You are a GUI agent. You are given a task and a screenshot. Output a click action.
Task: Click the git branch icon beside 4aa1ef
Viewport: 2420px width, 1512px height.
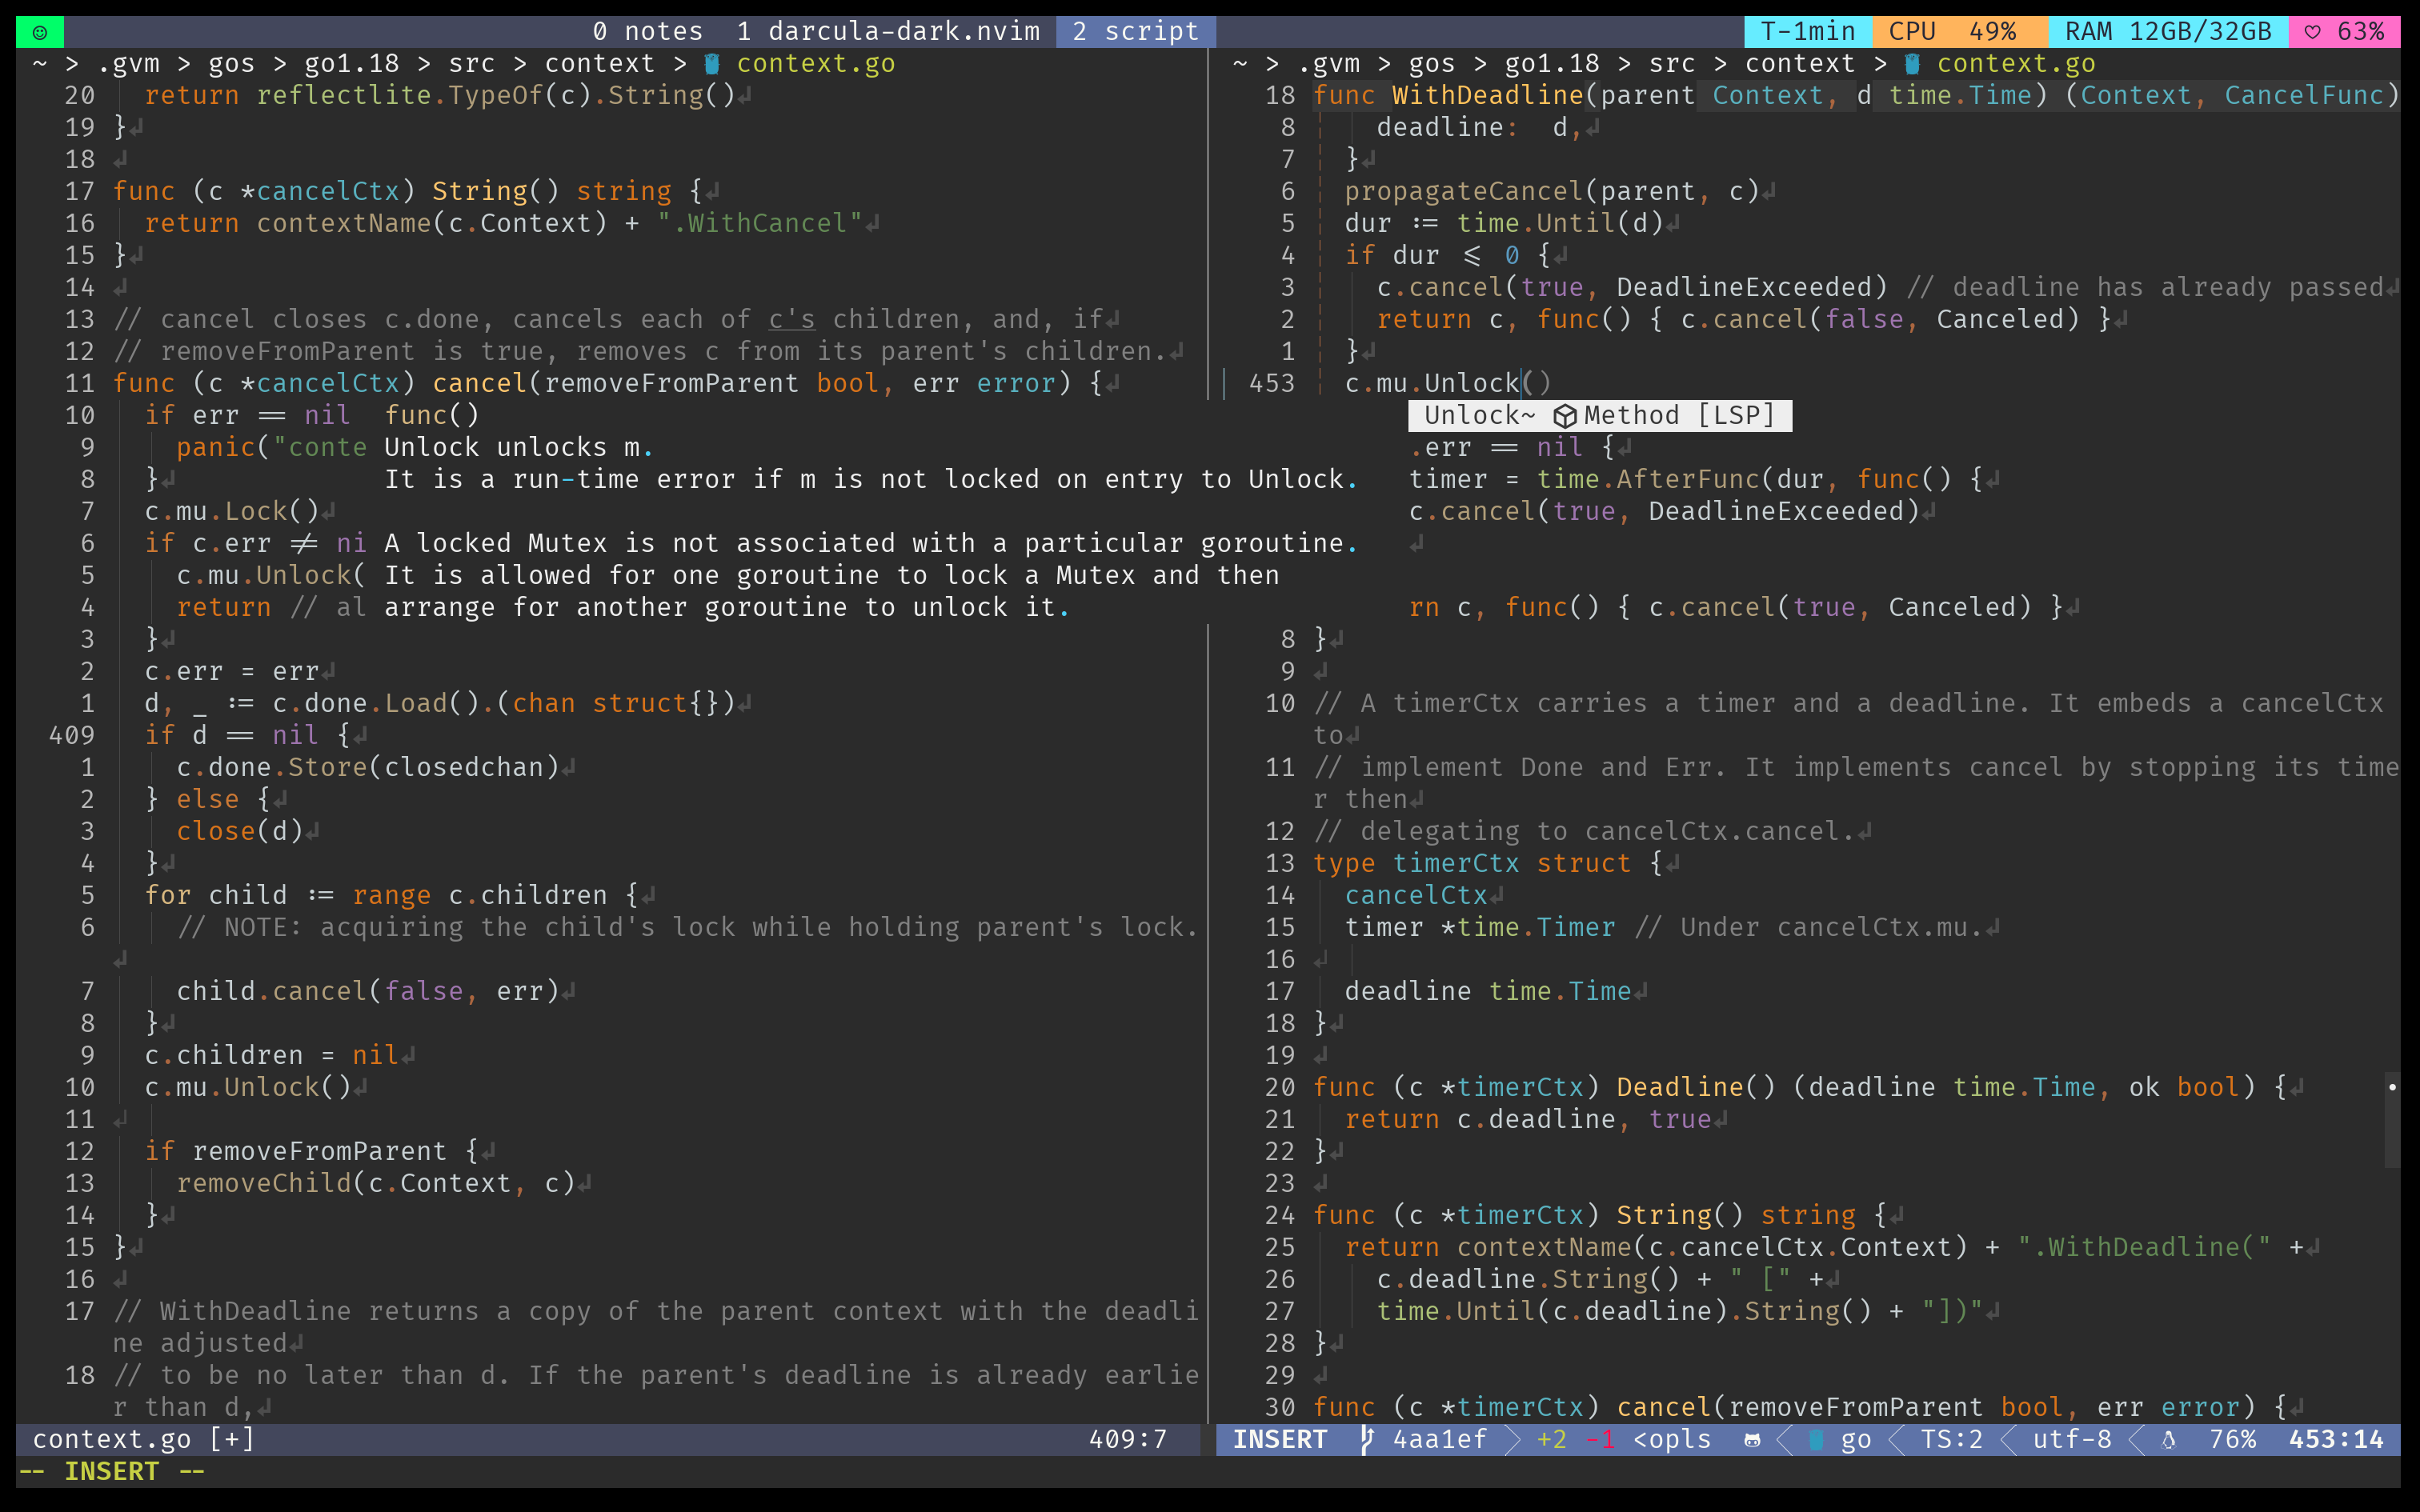[x=1367, y=1439]
